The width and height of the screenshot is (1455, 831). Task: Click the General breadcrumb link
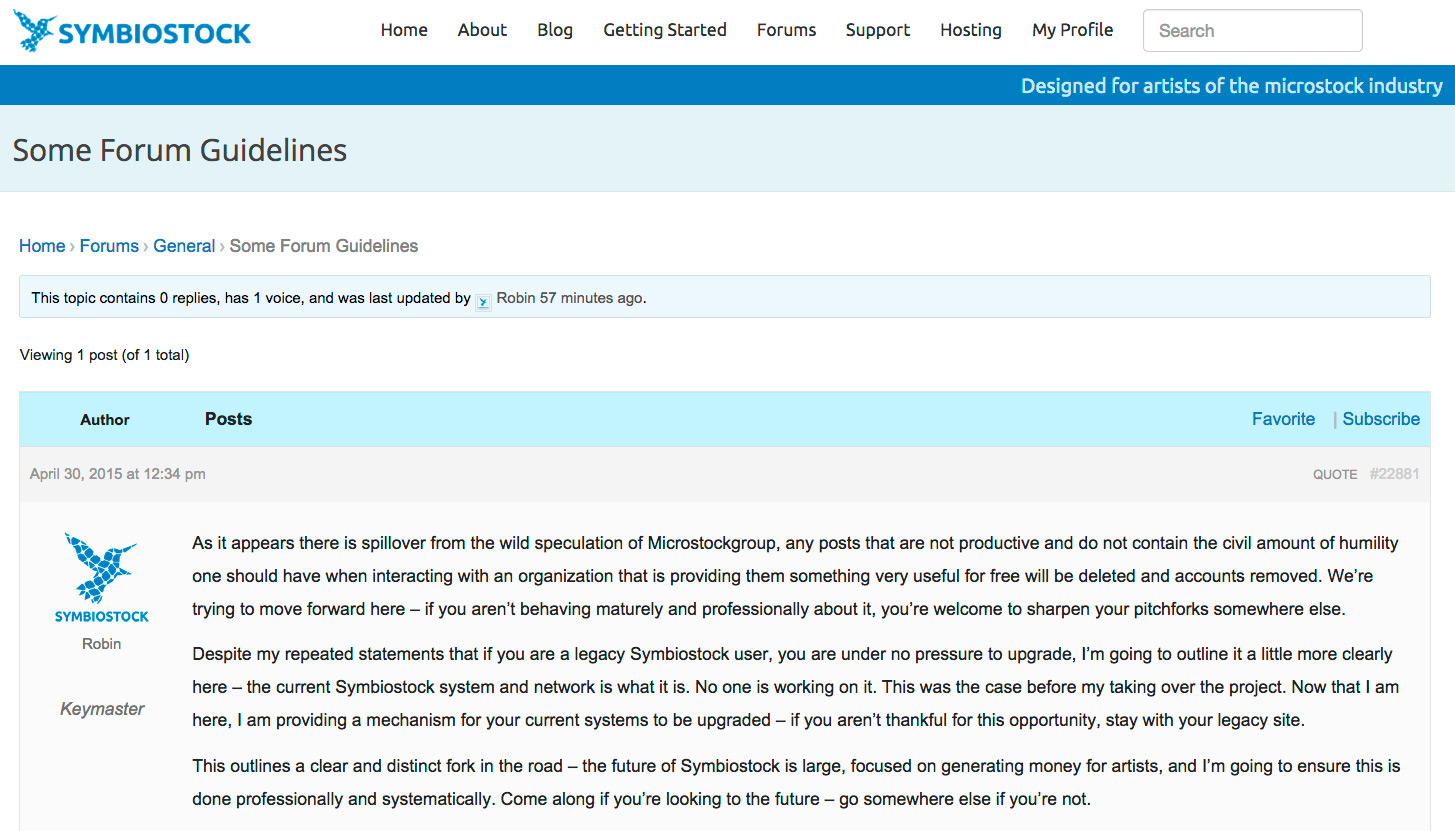pyautogui.click(x=184, y=246)
